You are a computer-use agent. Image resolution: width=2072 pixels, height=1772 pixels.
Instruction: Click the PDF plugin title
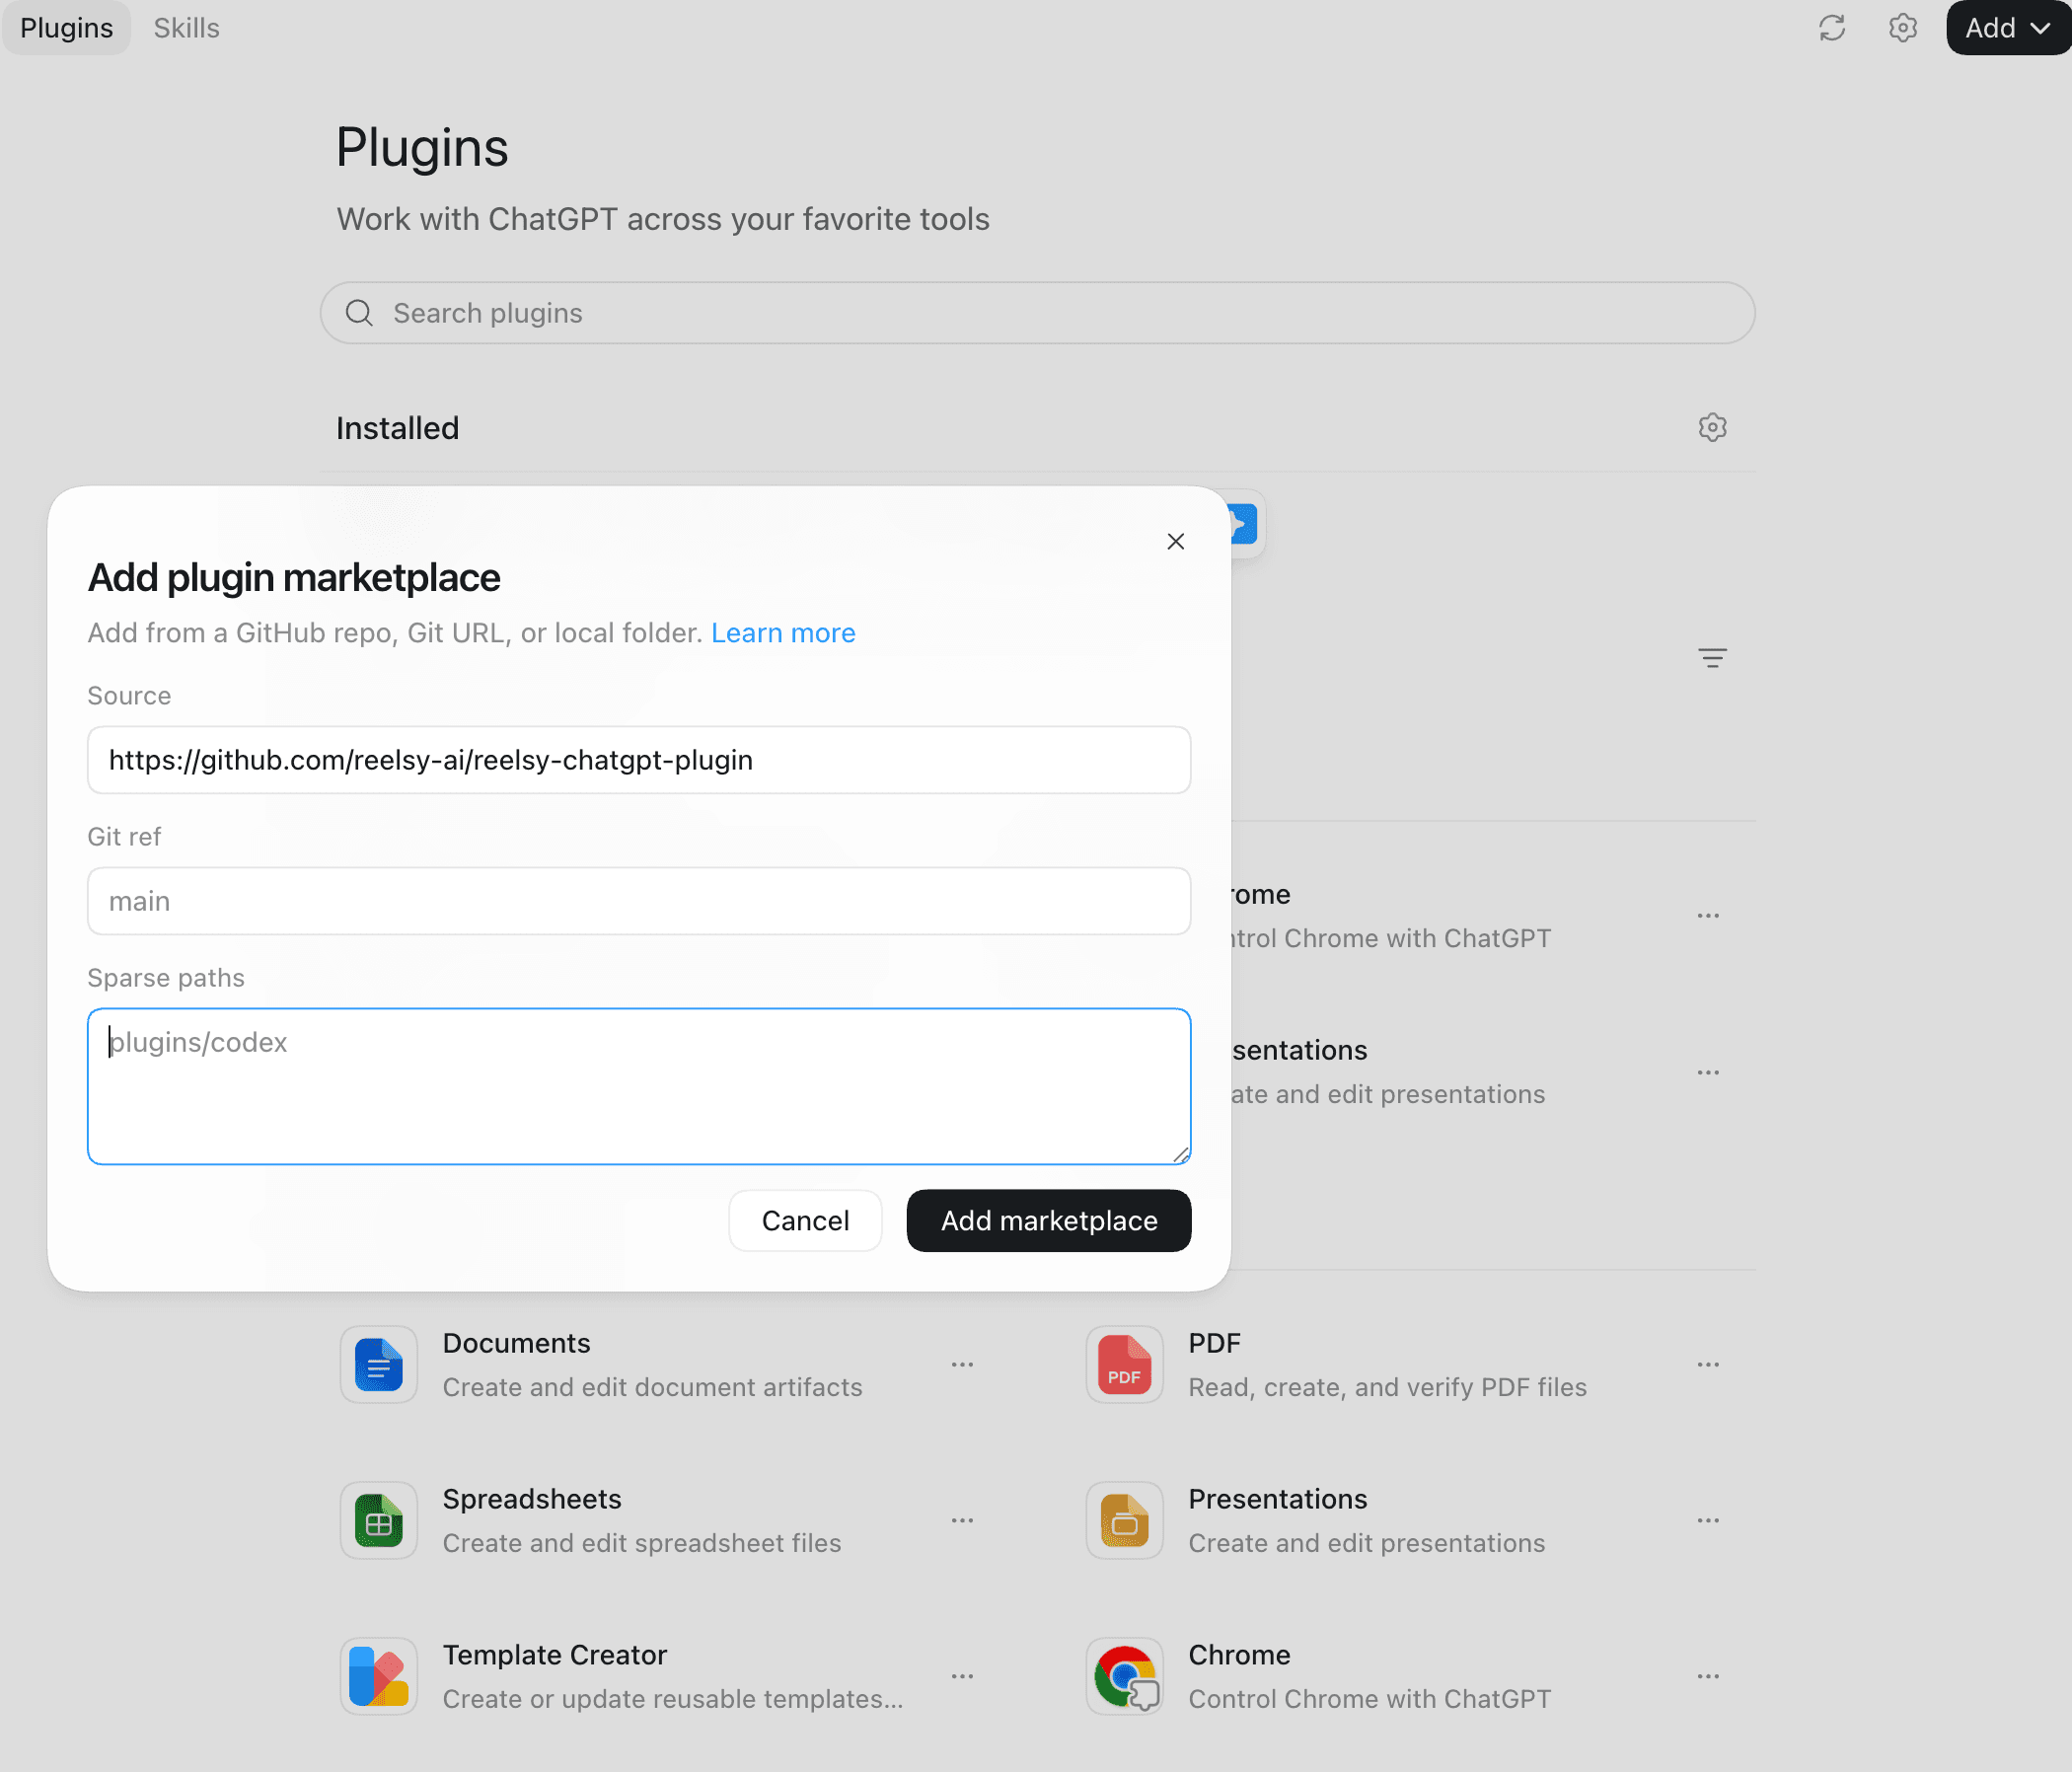click(1214, 1343)
